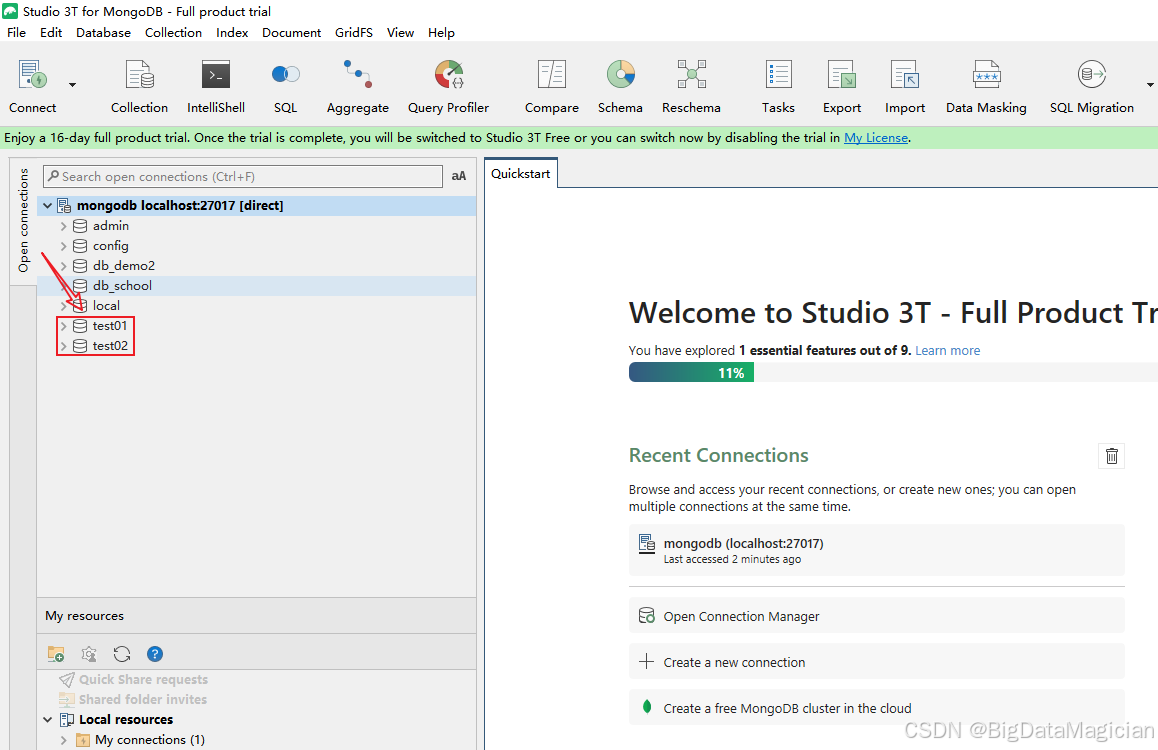Open the GridFS menu
Viewport: 1158px width, 750px height.
[354, 32]
